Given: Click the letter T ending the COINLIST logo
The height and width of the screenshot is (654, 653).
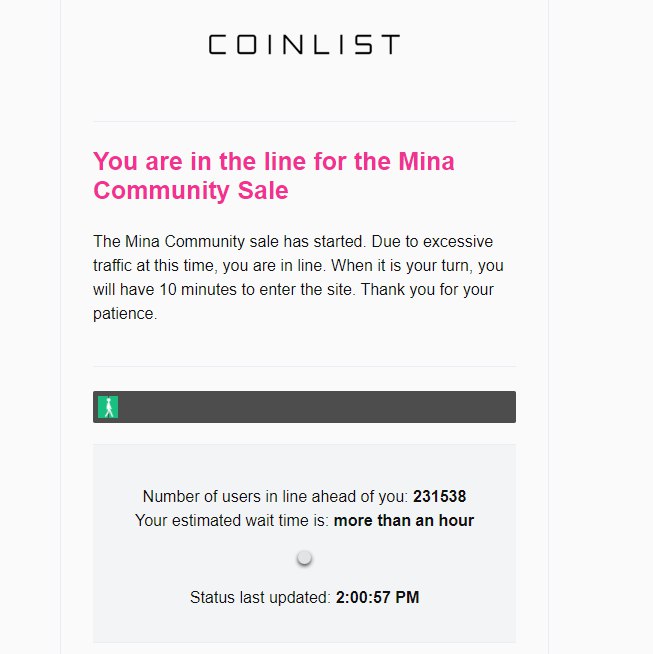Looking at the screenshot, I should [390, 44].
